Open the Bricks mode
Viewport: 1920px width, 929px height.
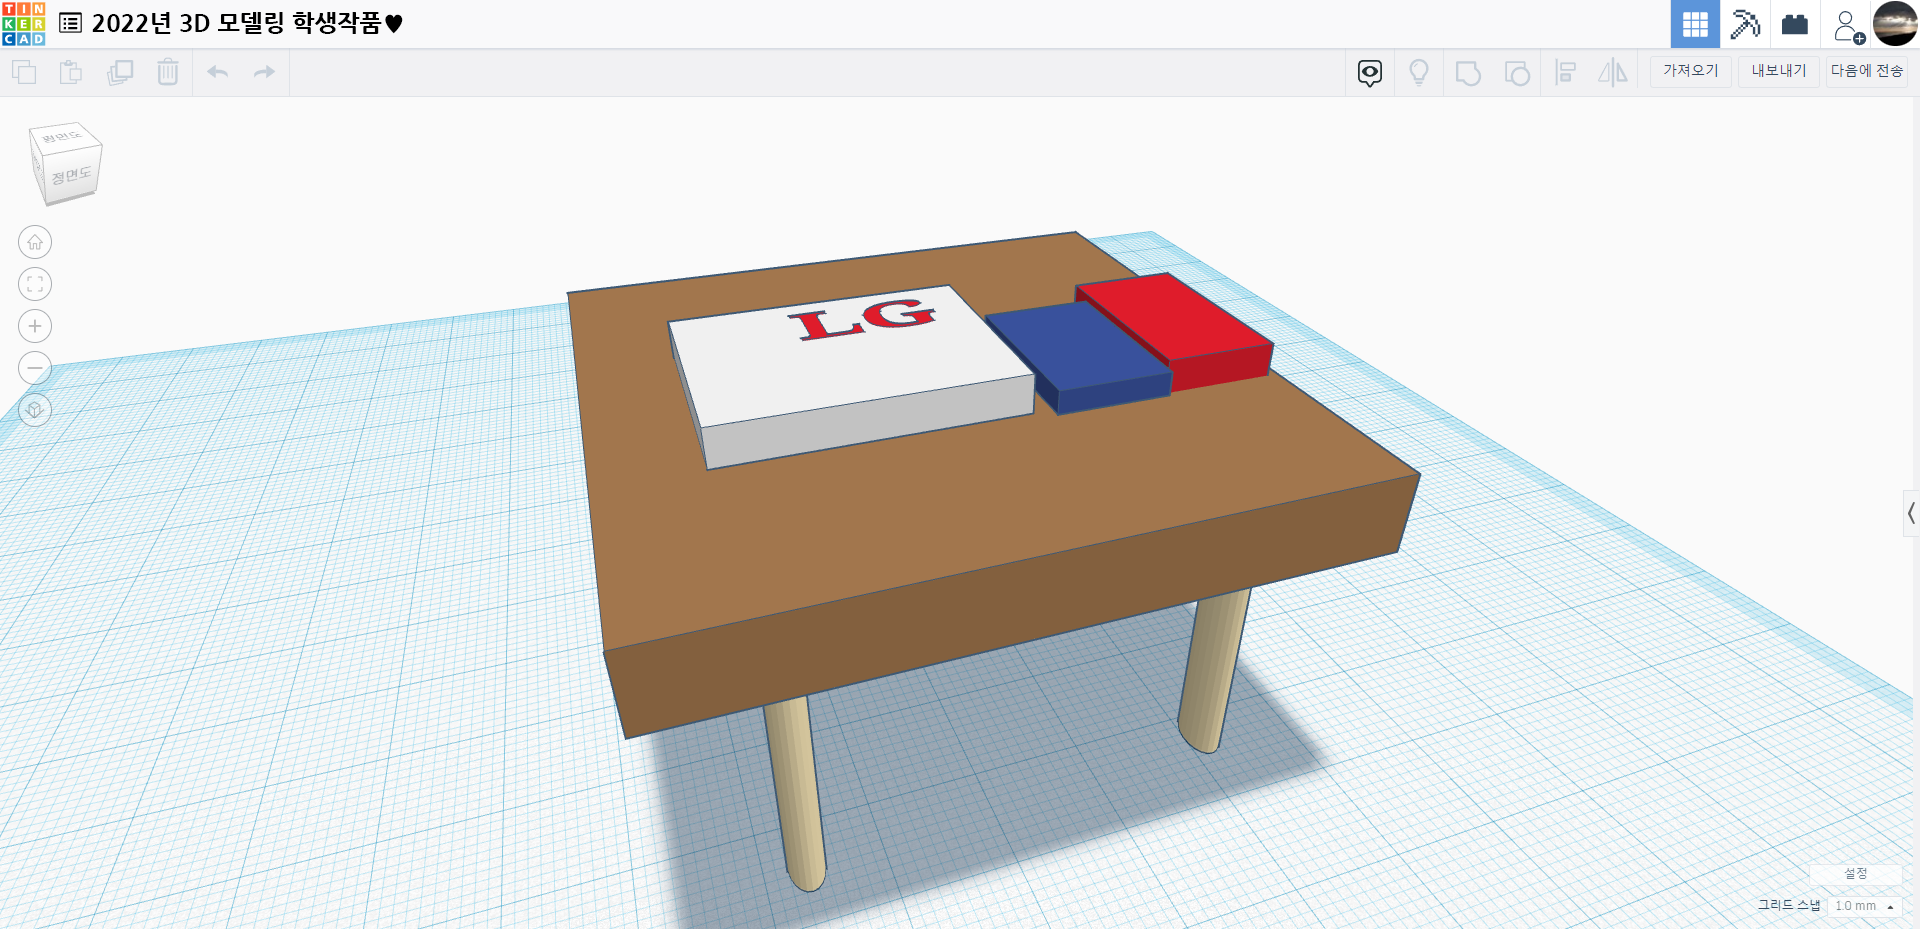coord(1795,24)
